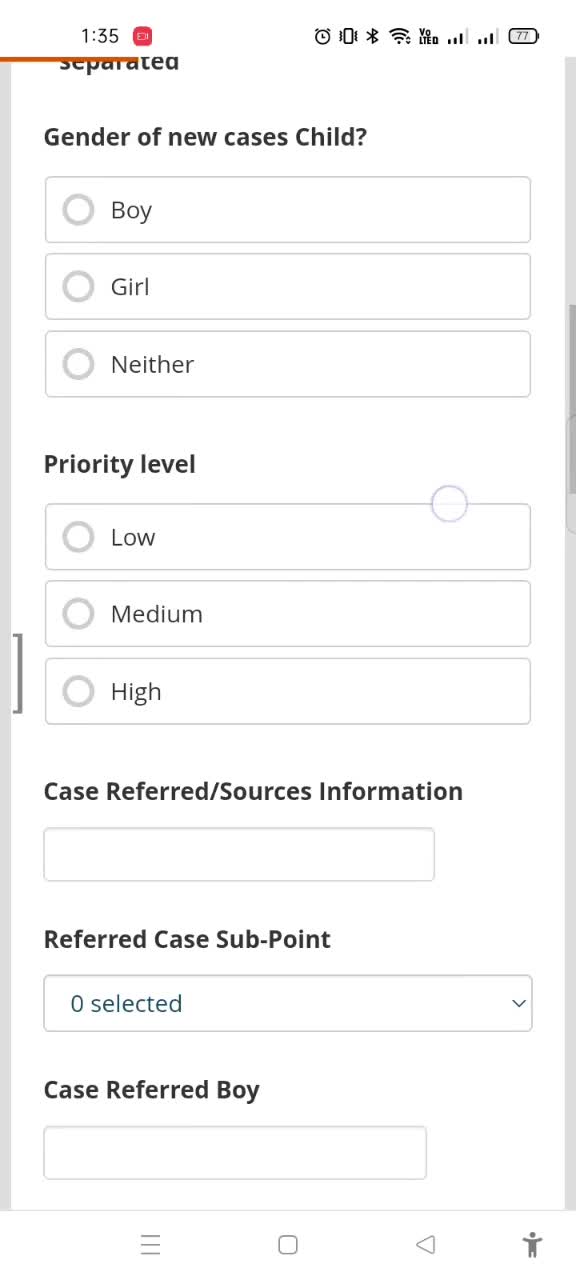Tap the Bluetooth icon in status bar
The height and width of the screenshot is (1280, 576).
coord(372,36)
